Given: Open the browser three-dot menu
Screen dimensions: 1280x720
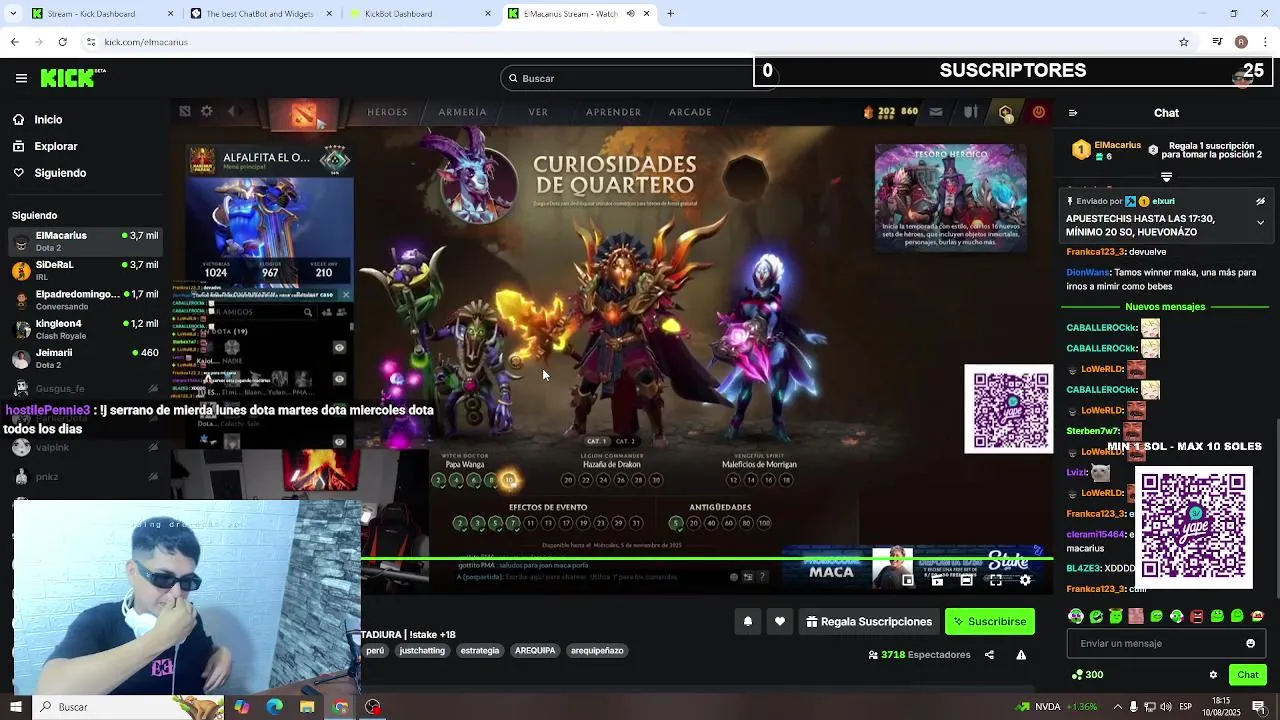Looking at the screenshot, I should point(1266,42).
